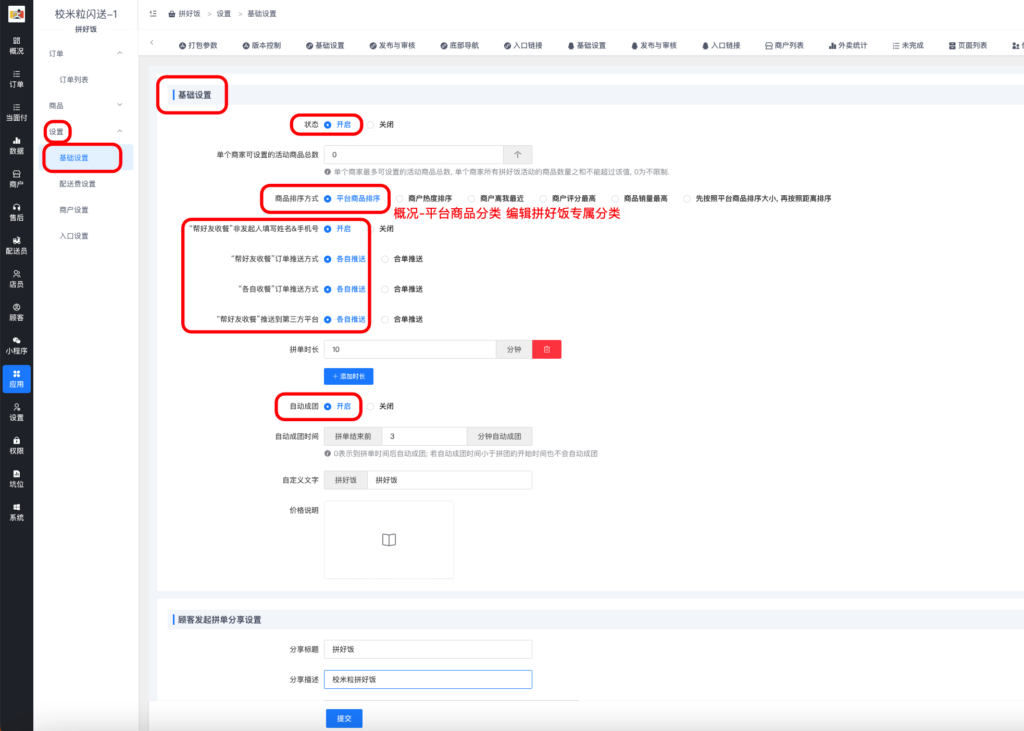Open the 小程序 mini-program sidebar icon
Image resolution: width=1024 pixels, height=731 pixels.
16,344
